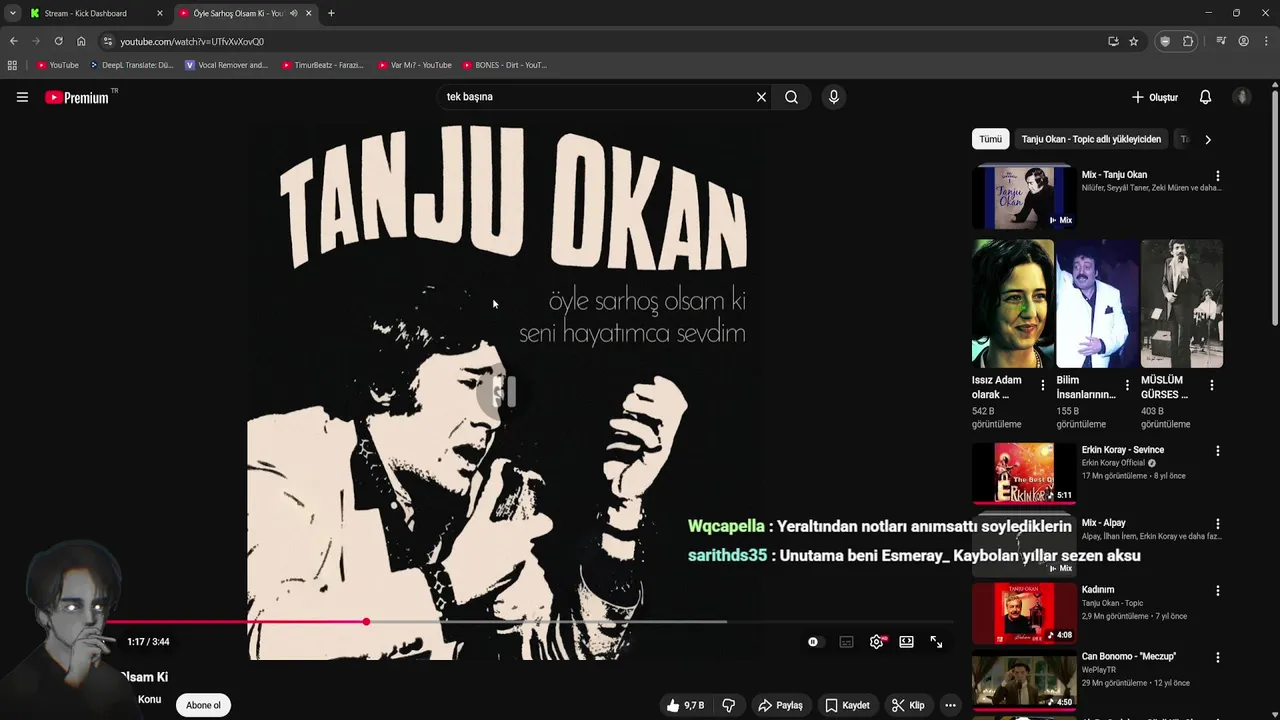Open options for Erkin Koray - Sevince

tap(1217, 450)
